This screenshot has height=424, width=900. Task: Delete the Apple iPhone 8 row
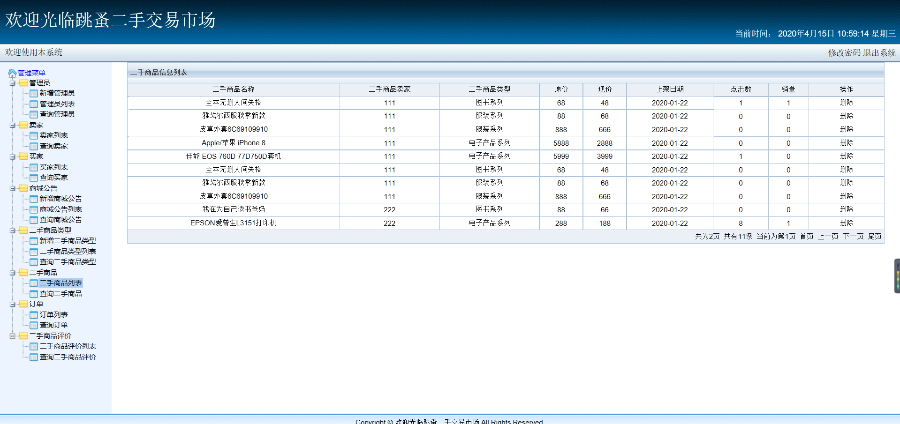click(846, 142)
